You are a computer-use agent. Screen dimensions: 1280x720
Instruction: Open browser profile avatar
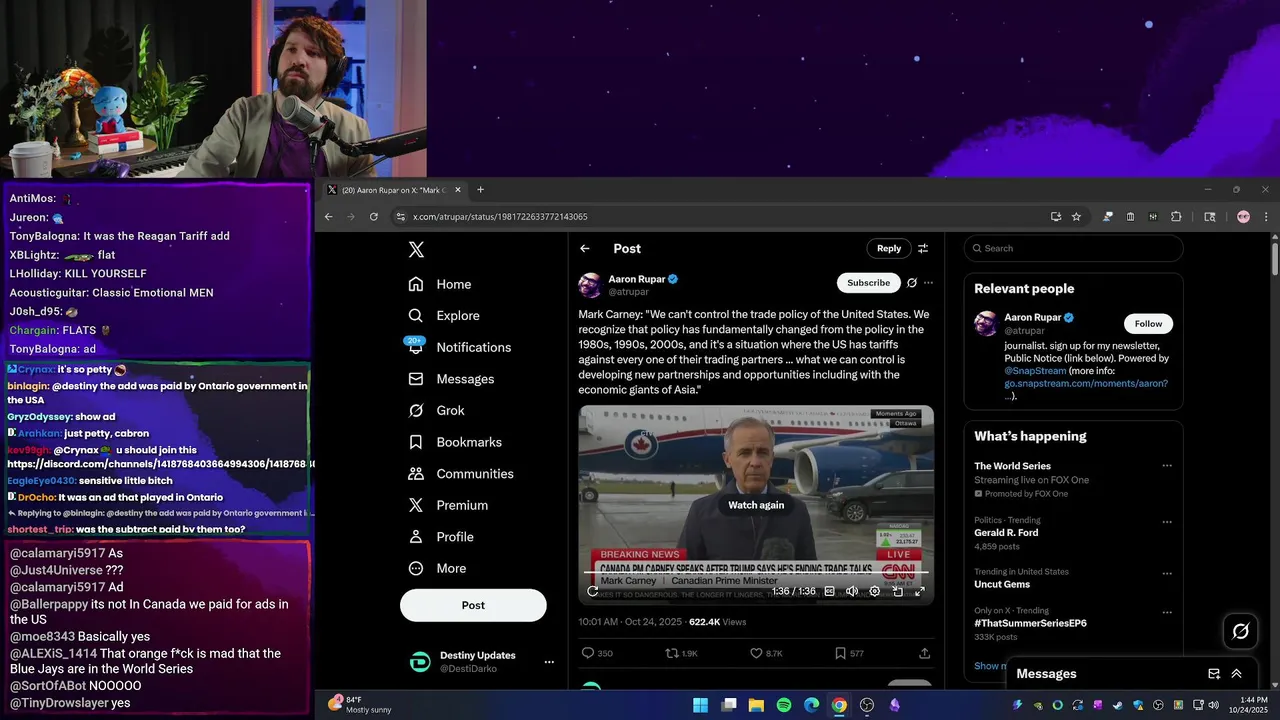coord(1243,217)
